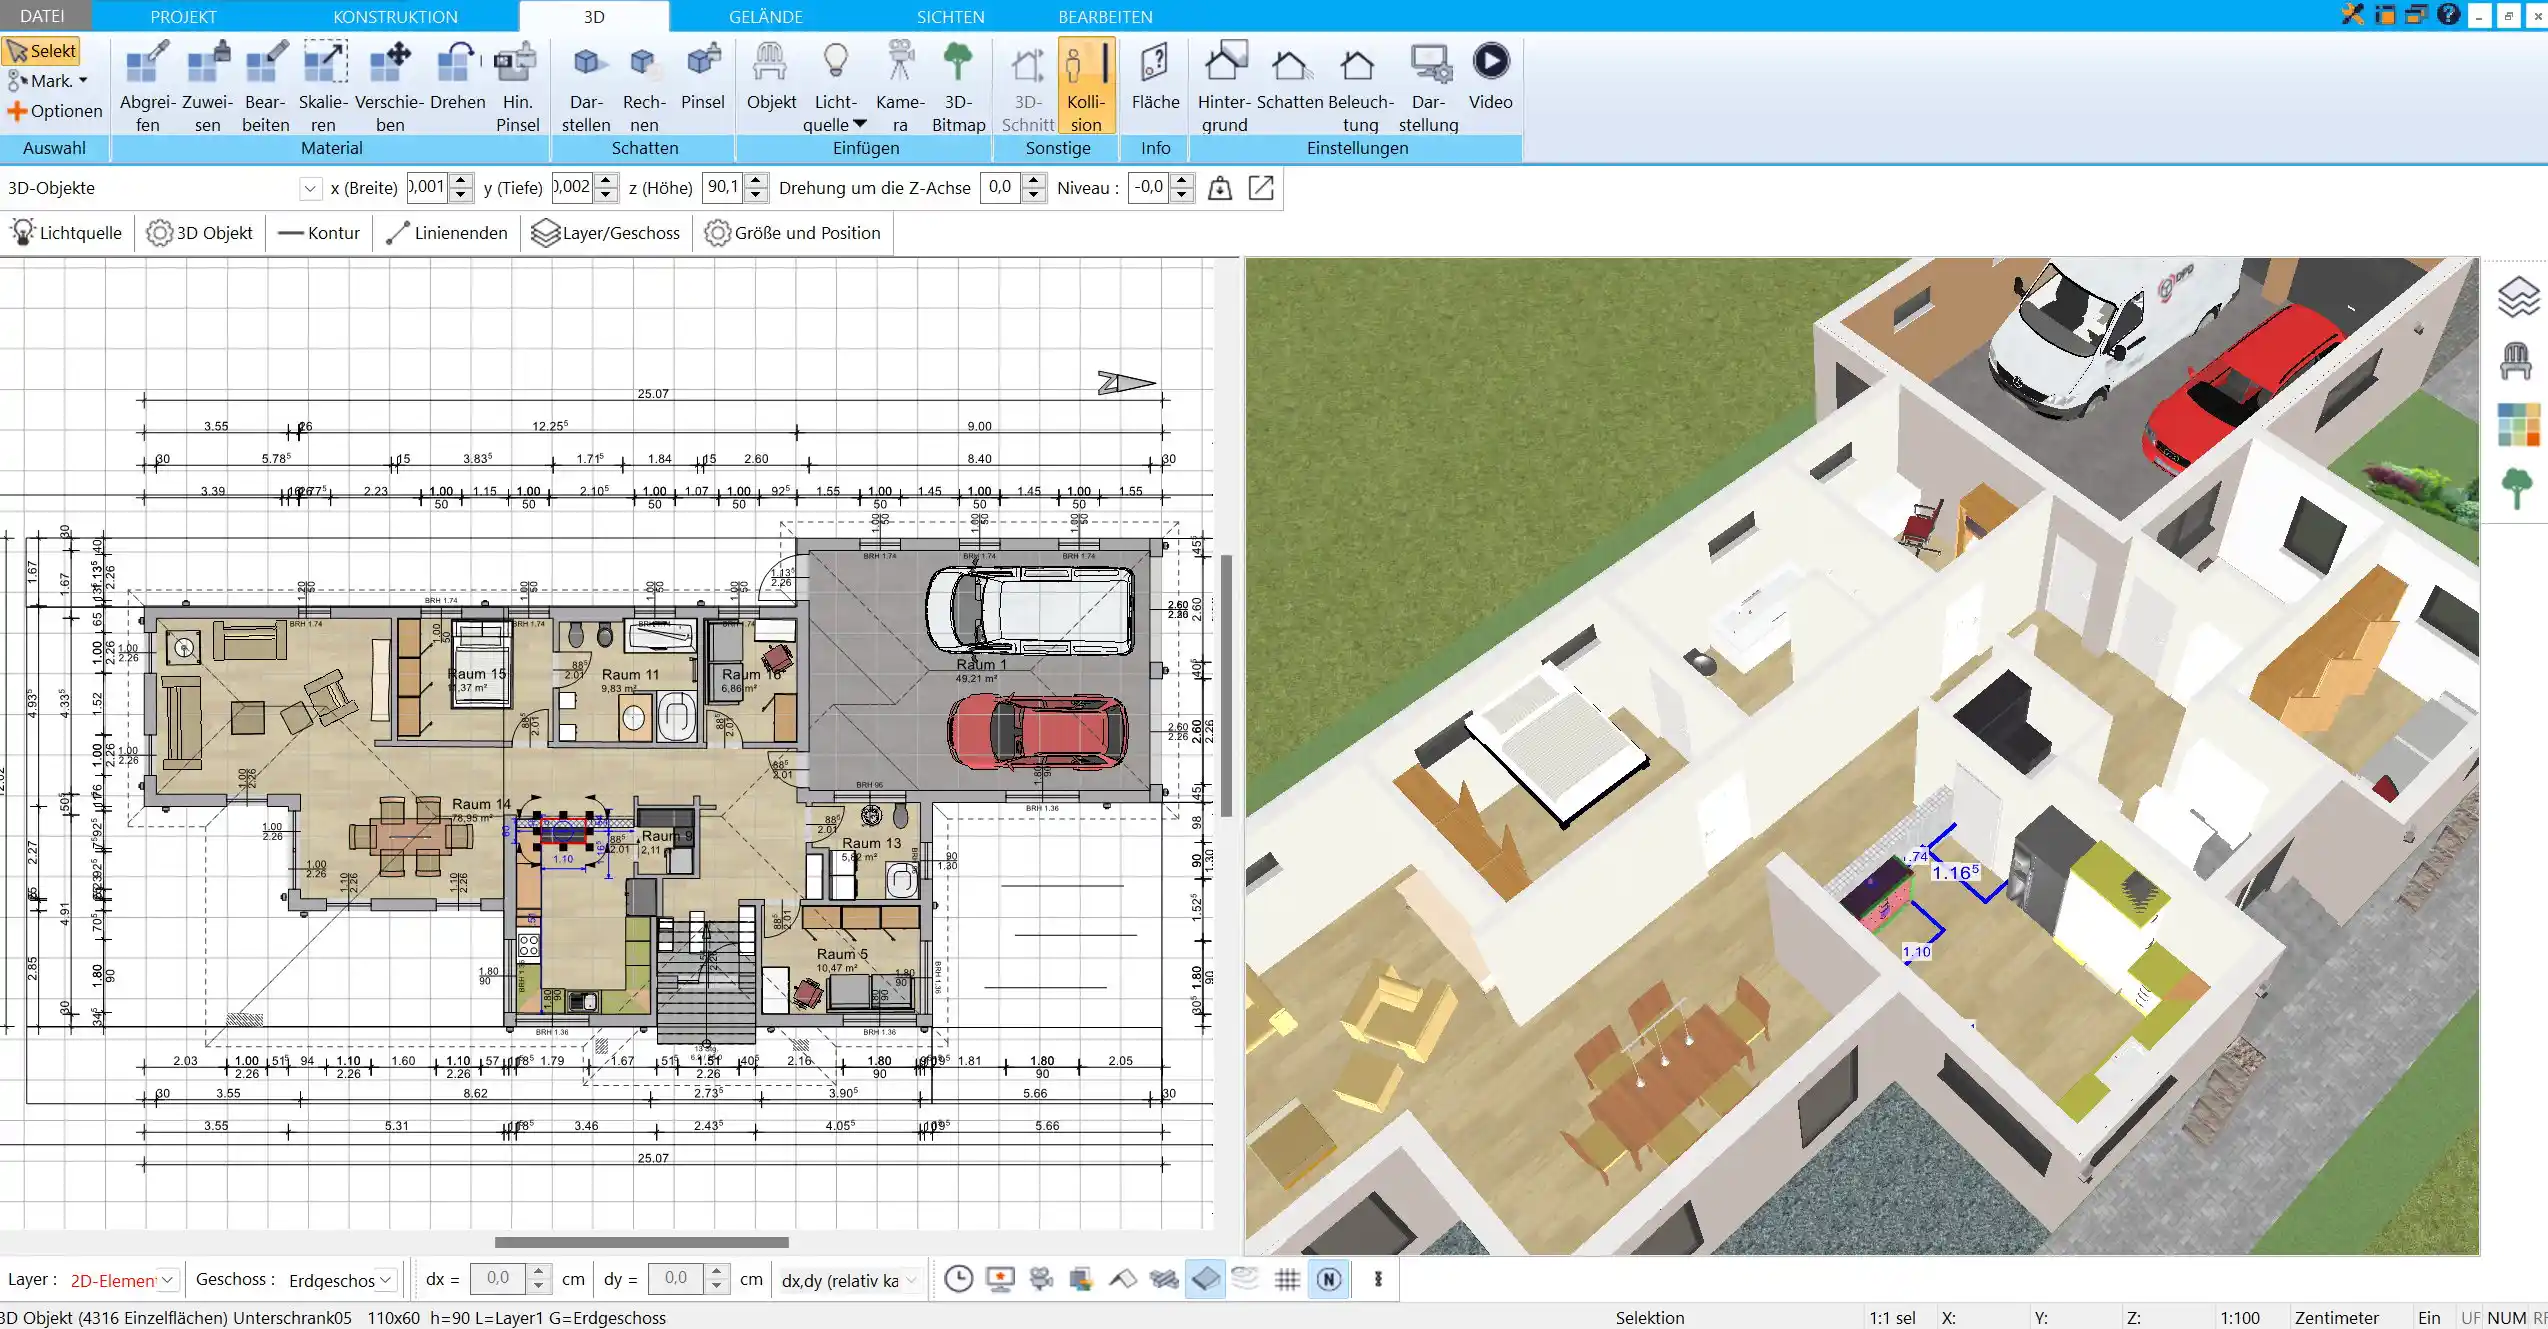The image size is (2548, 1329).
Task: Insert a Kamera
Action: [900, 86]
